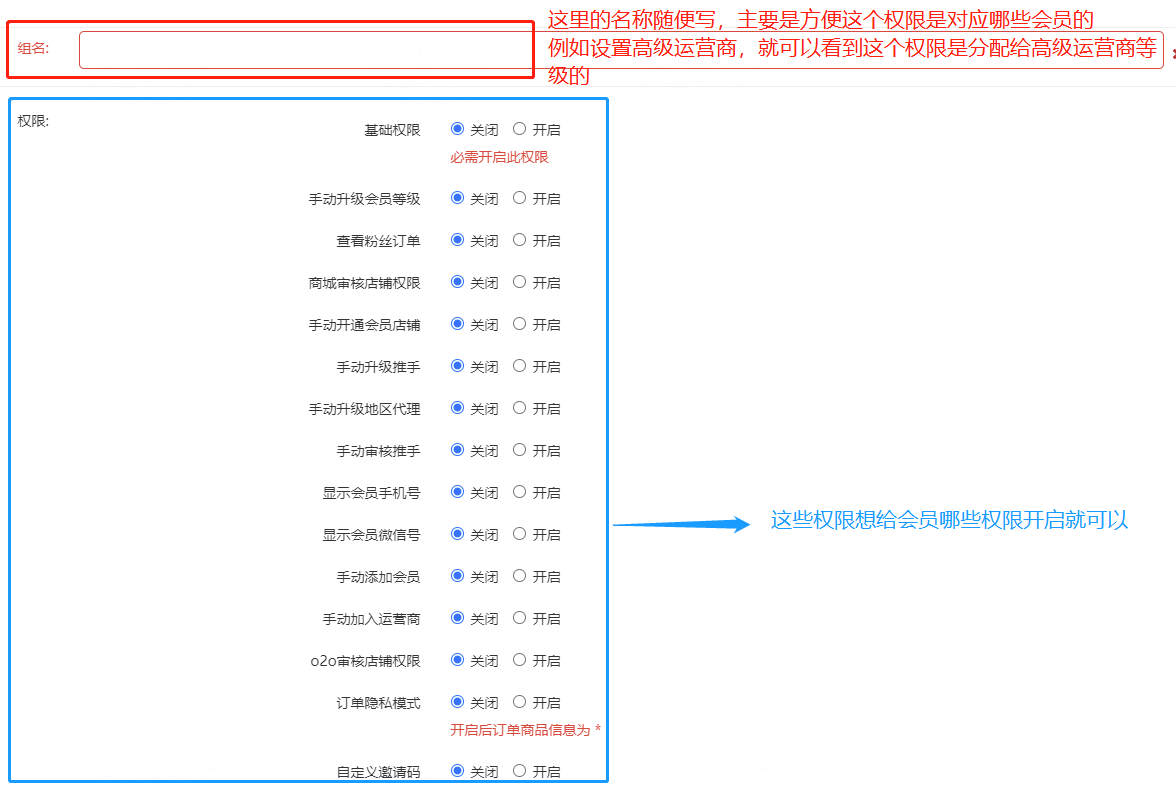The image size is (1176, 788).
Task: Click the 组名: label
Action: [x=33, y=49]
